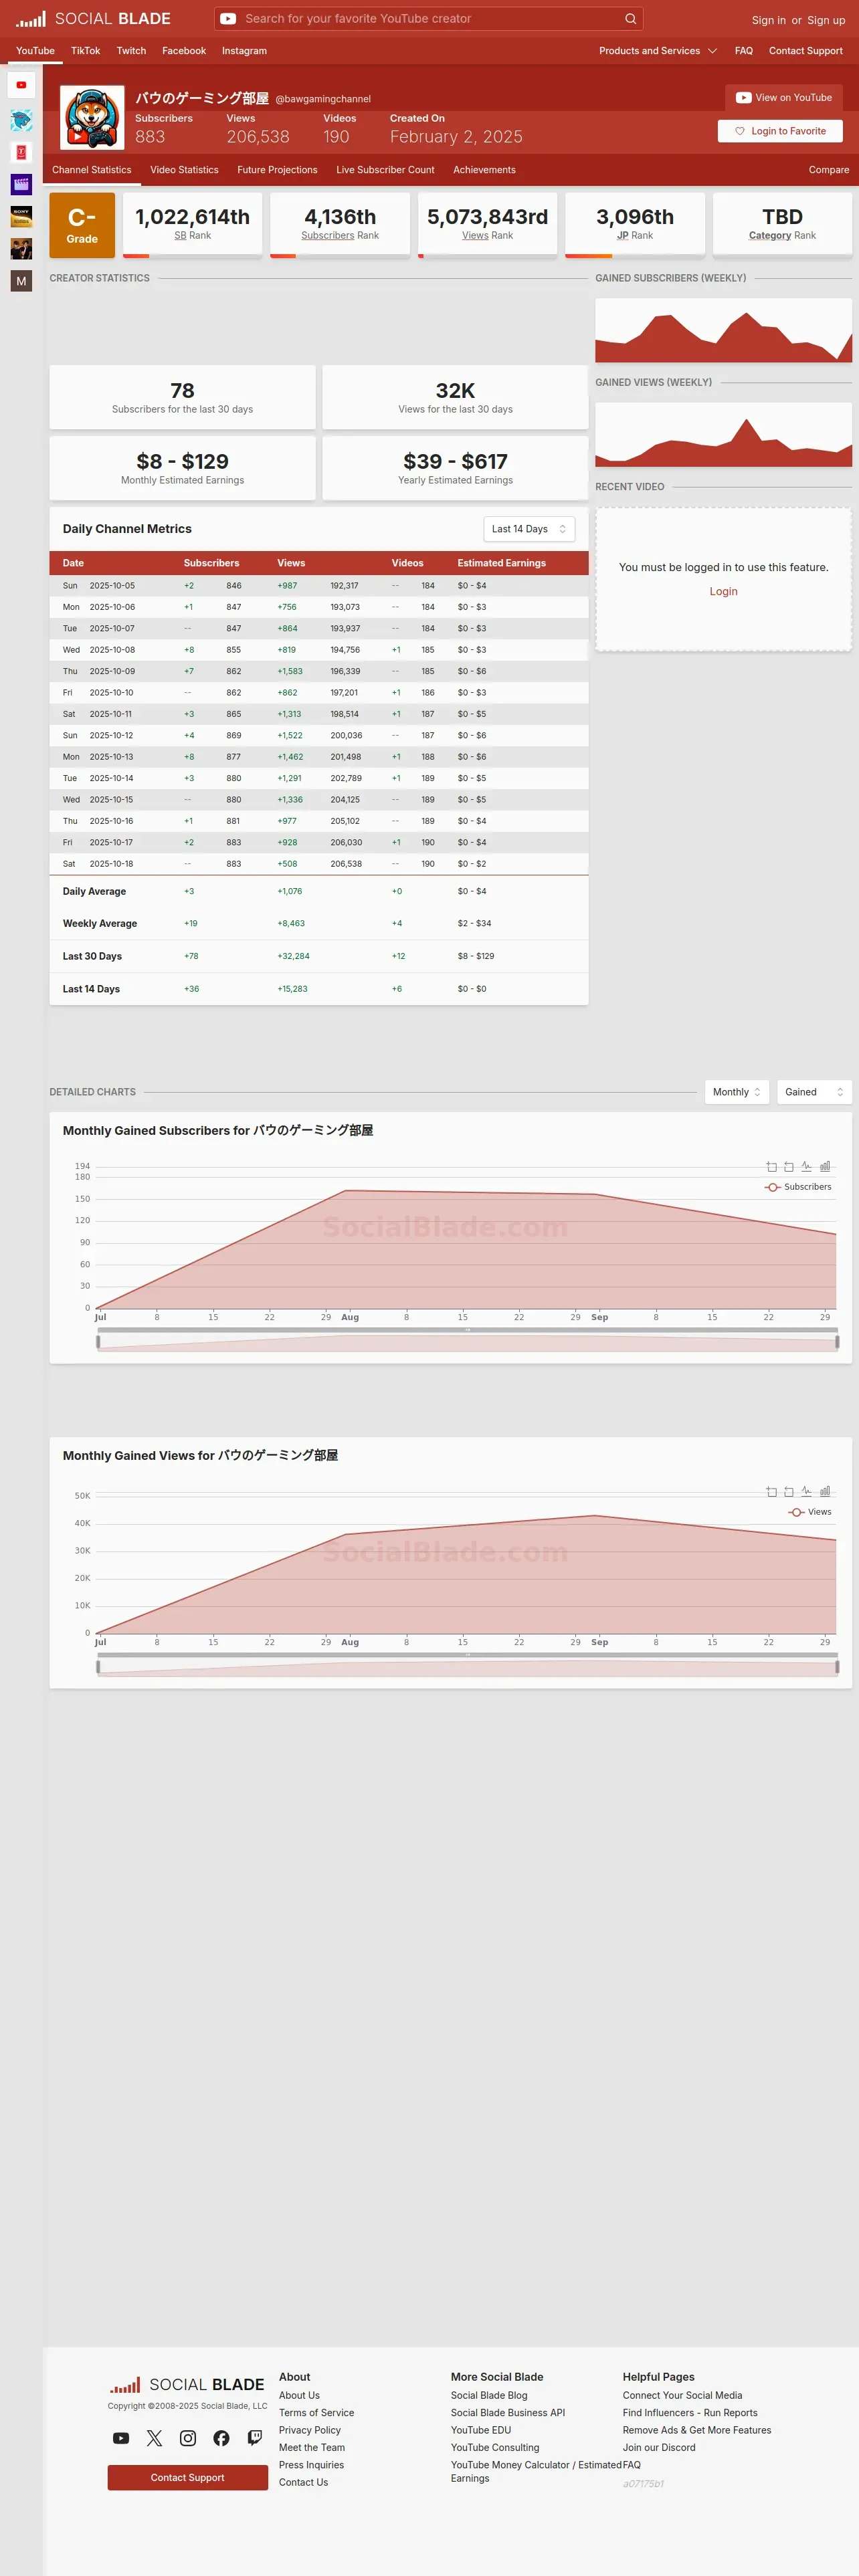The image size is (859, 2576).
Task: Open the Monthly period dropdown
Action: 737,1092
